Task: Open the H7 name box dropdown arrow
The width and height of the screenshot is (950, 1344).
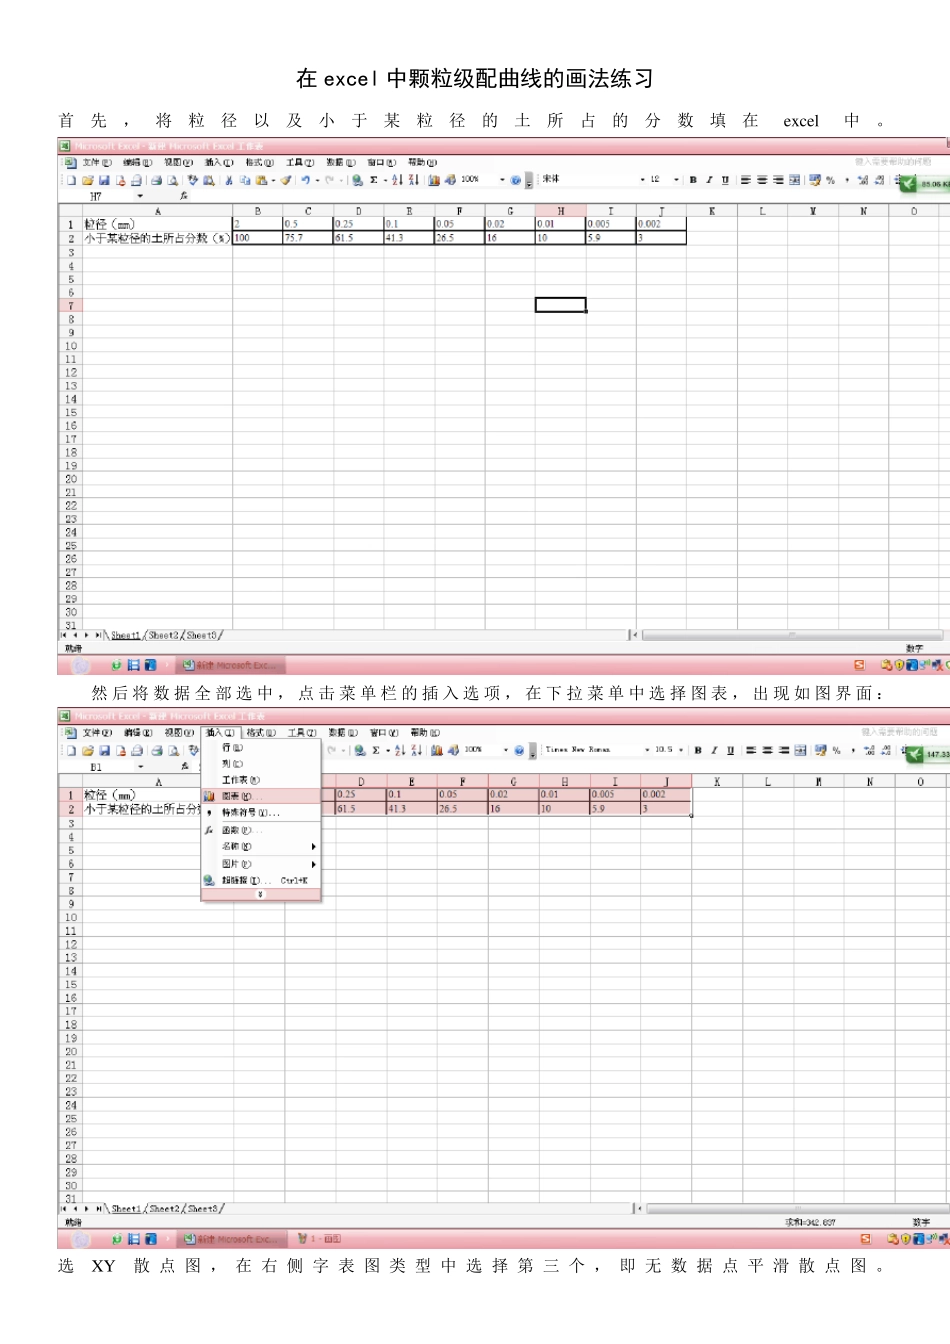Action: 140,196
